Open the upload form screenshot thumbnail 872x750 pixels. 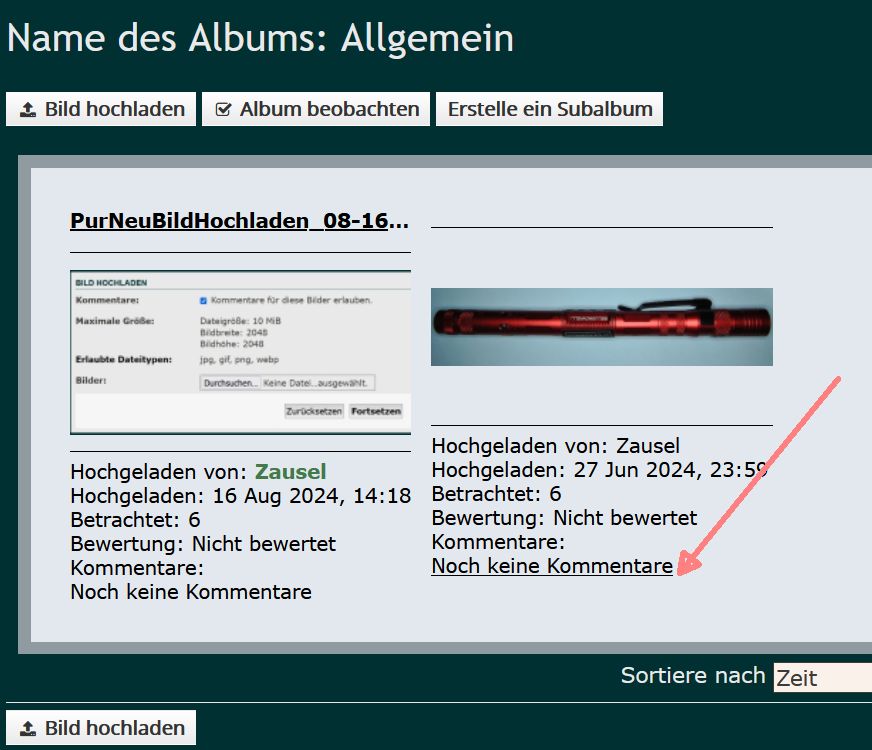[240, 352]
